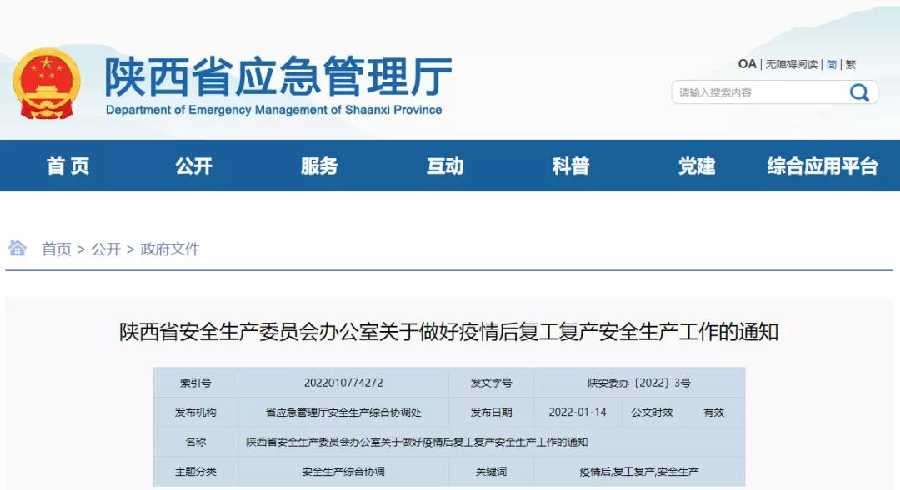Click 政府文件 in the breadcrumb

170,249
